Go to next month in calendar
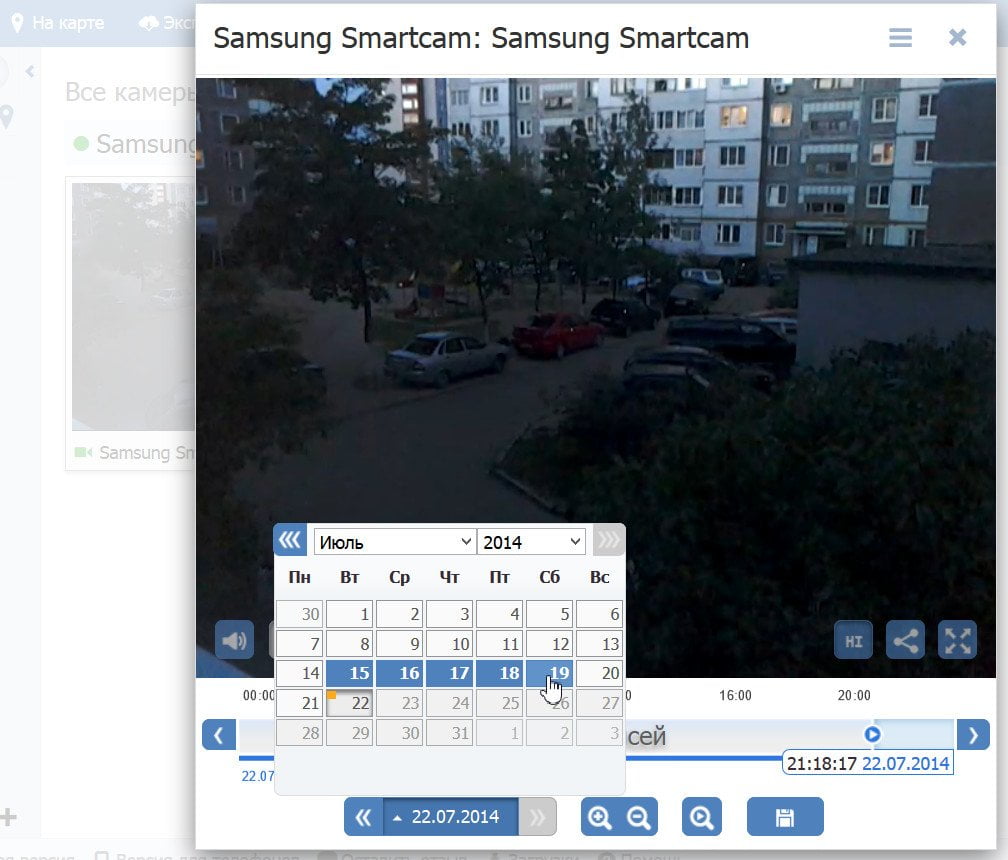 point(608,541)
